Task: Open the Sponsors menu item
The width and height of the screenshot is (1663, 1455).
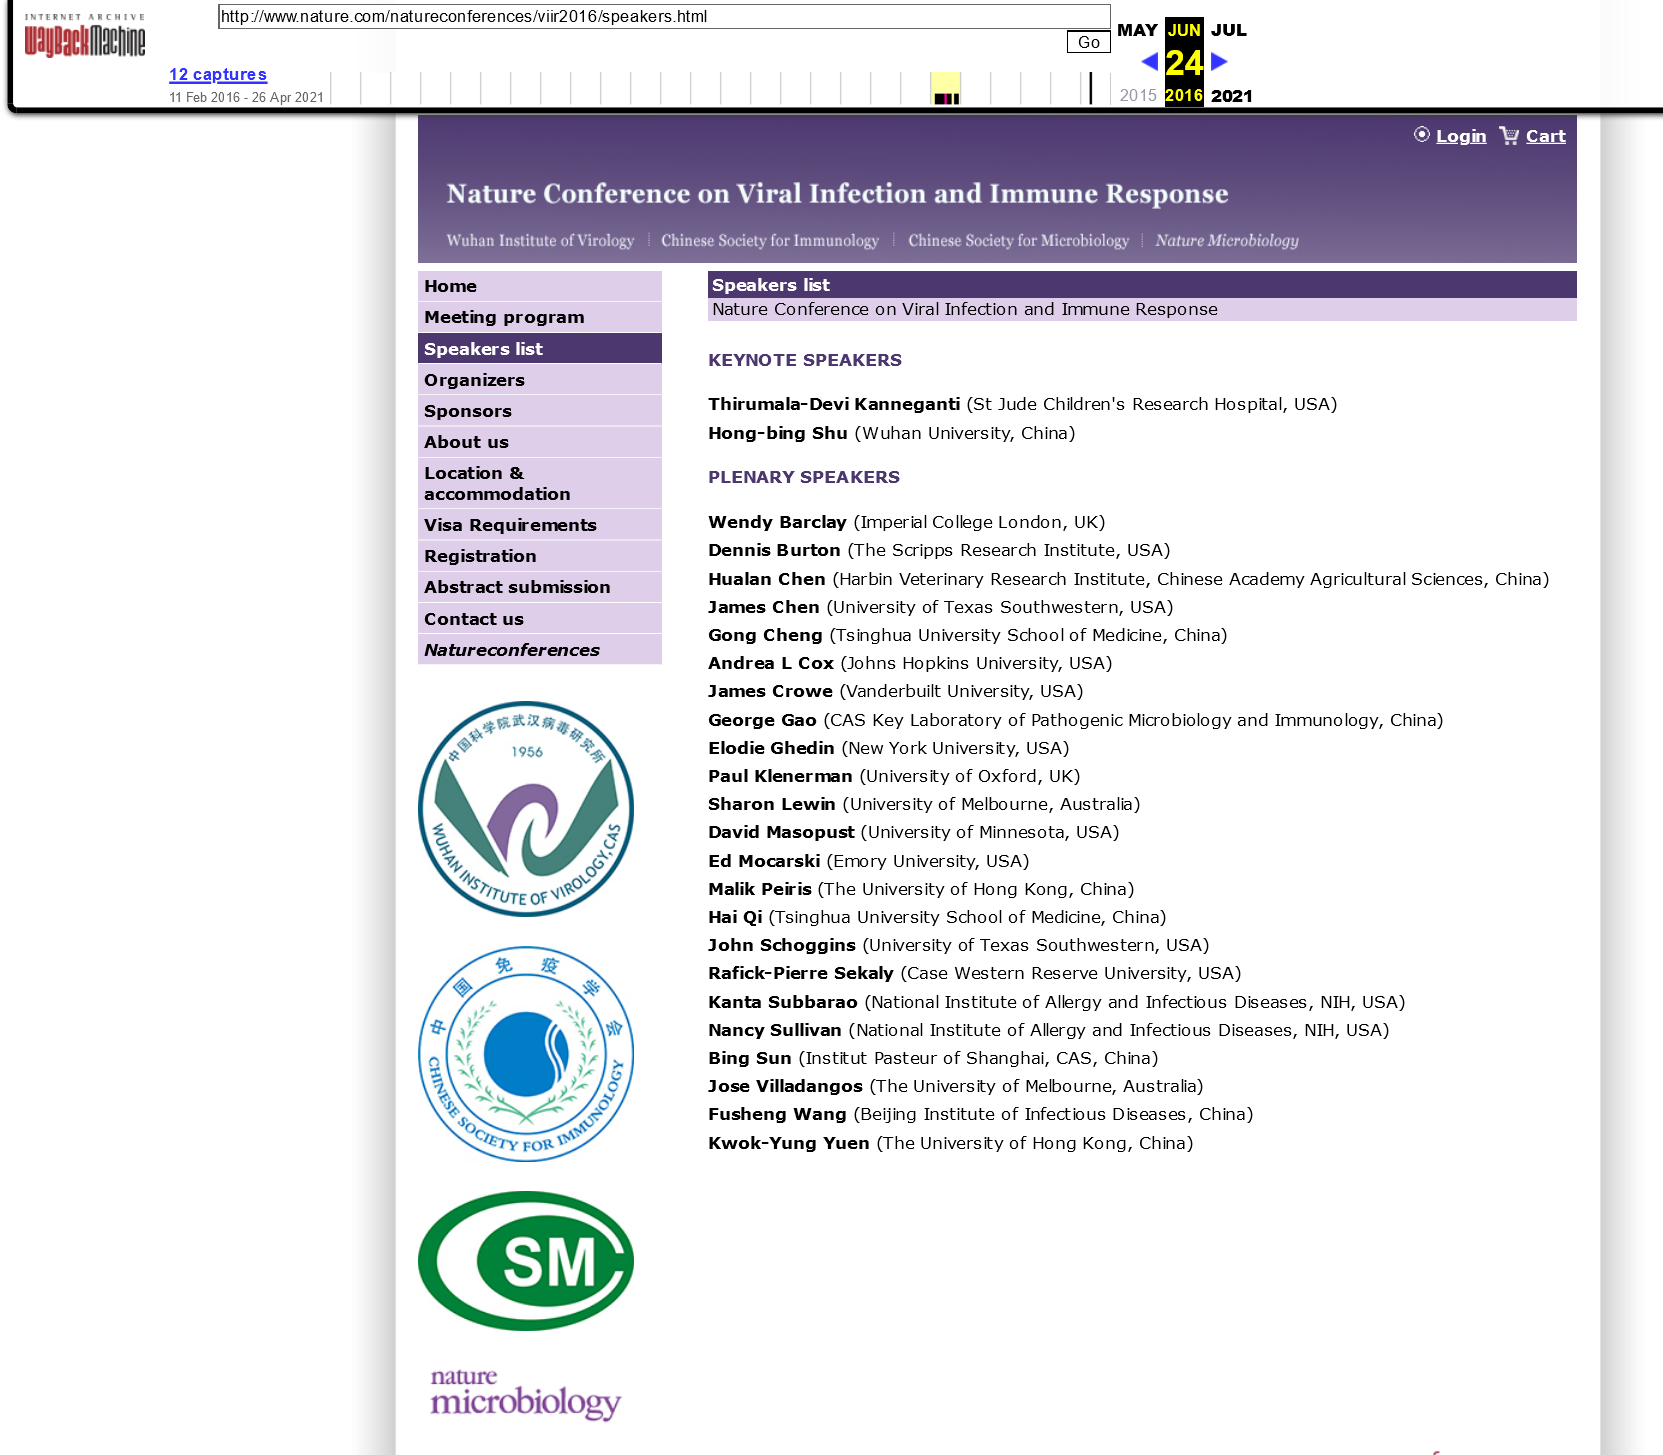Action: [x=540, y=410]
